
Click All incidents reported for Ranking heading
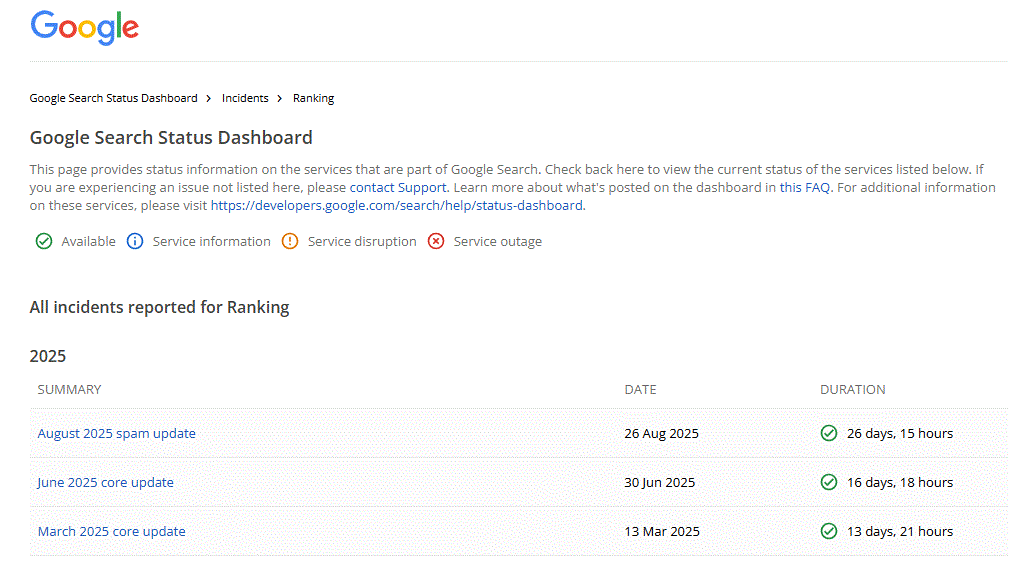pyautogui.click(x=159, y=307)
